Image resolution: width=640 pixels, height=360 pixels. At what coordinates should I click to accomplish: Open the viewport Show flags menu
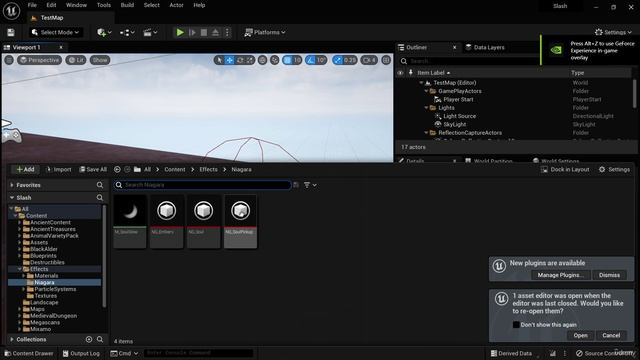pos(100,60)
